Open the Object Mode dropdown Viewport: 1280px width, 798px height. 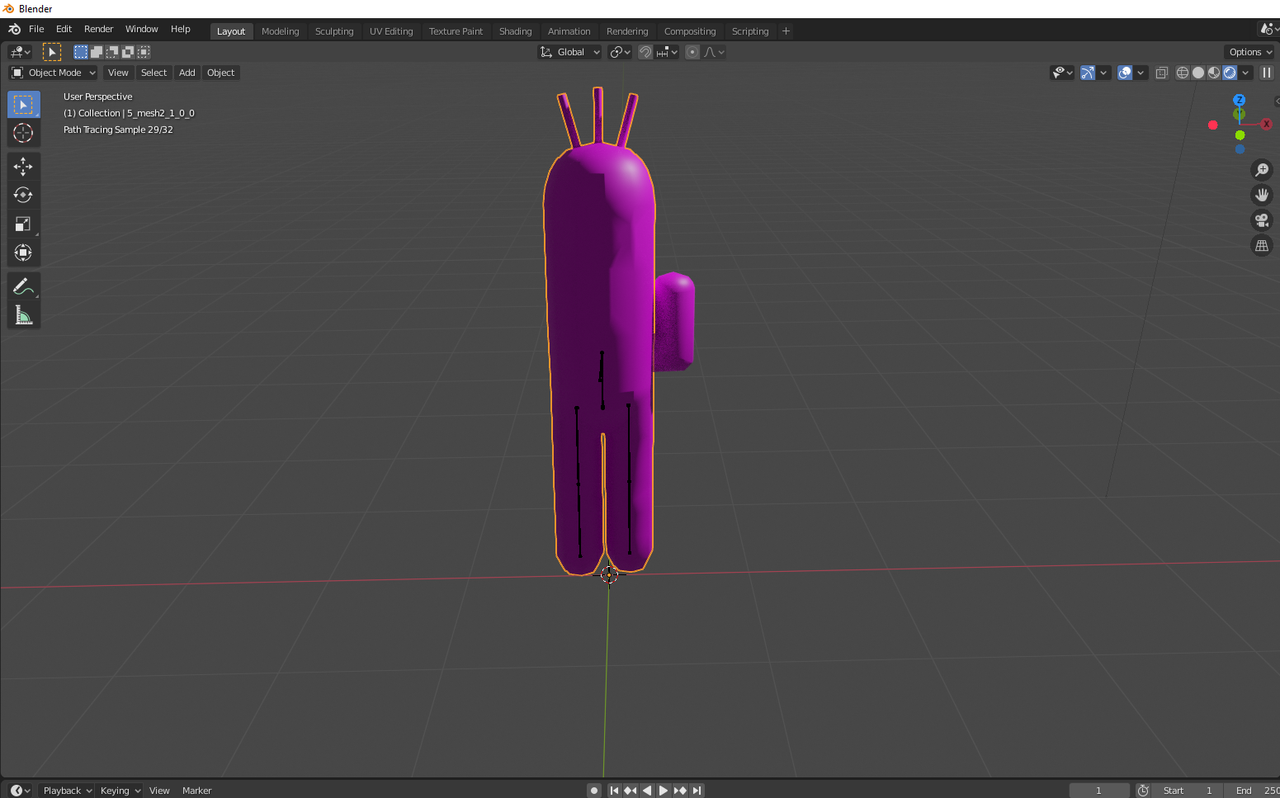[53, 72]
